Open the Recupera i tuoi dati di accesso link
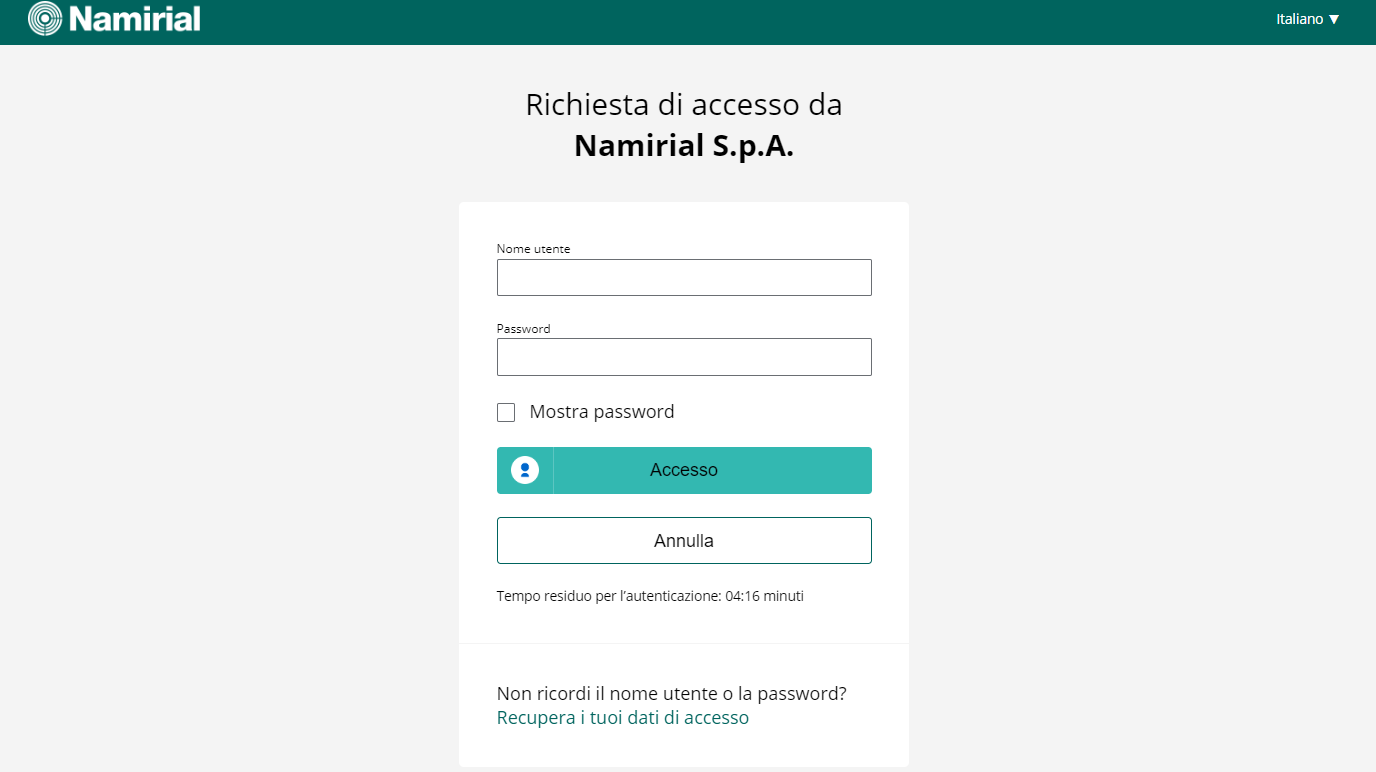The image size is (1376, 772). click(623, 718)
